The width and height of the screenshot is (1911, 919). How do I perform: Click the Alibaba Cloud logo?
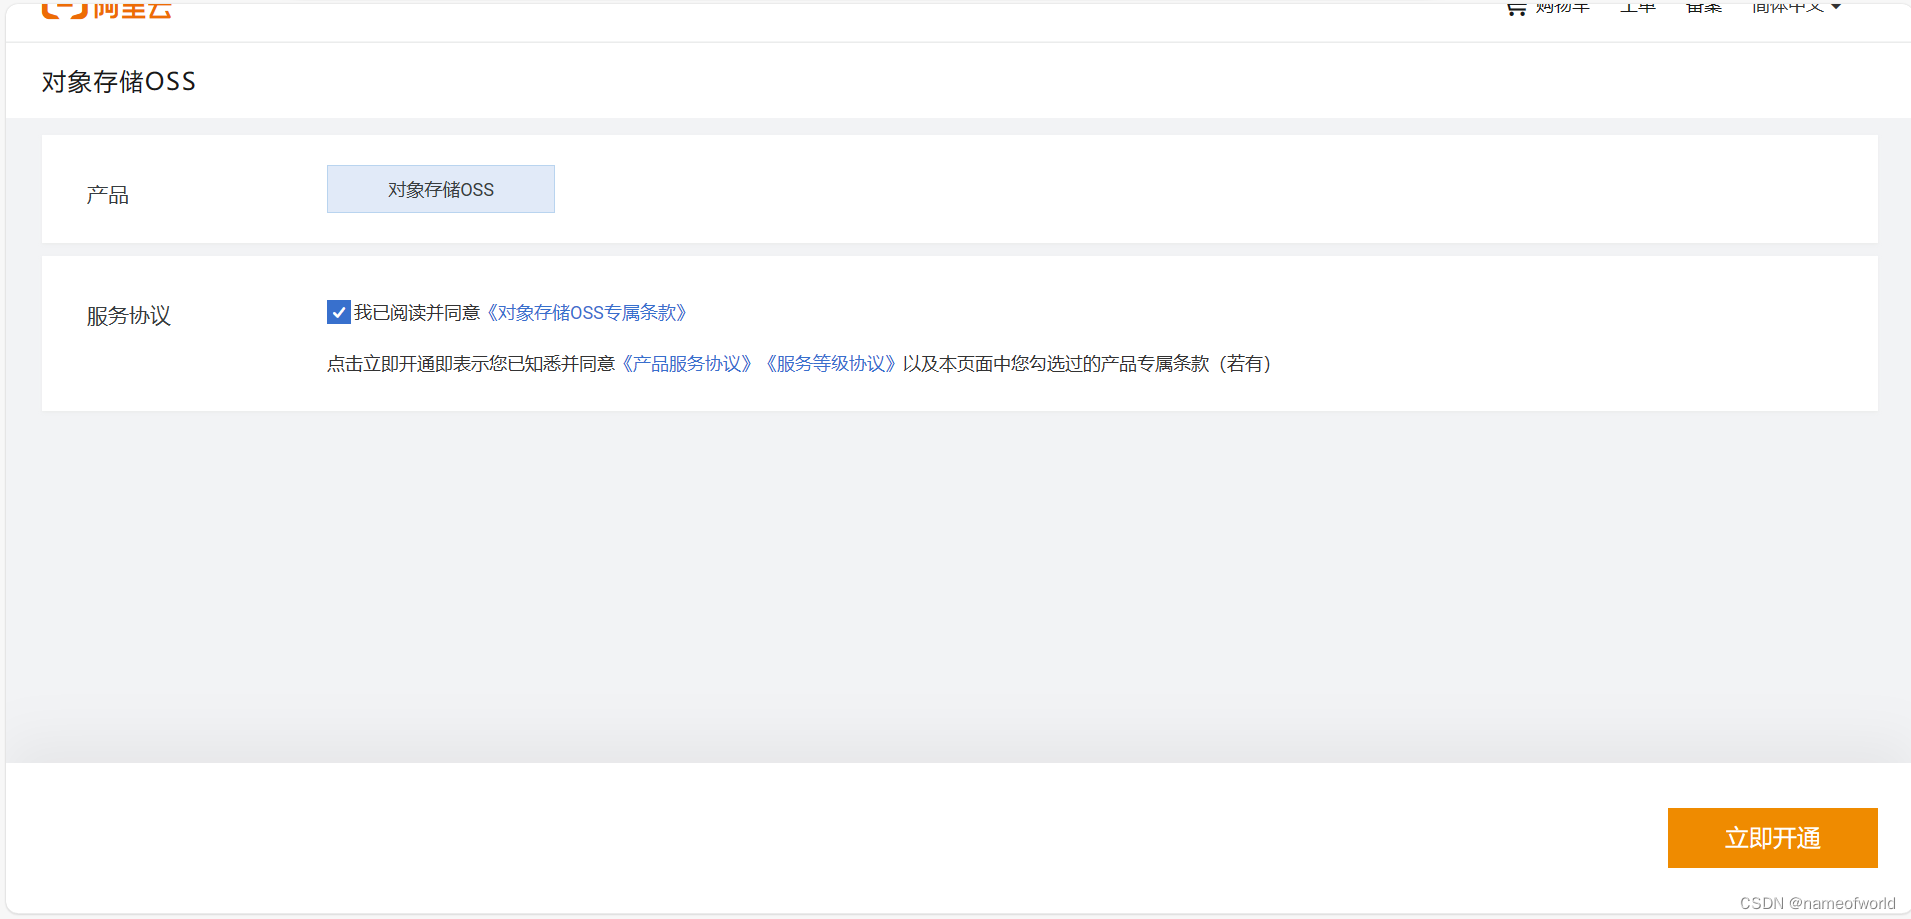point(107,9)
